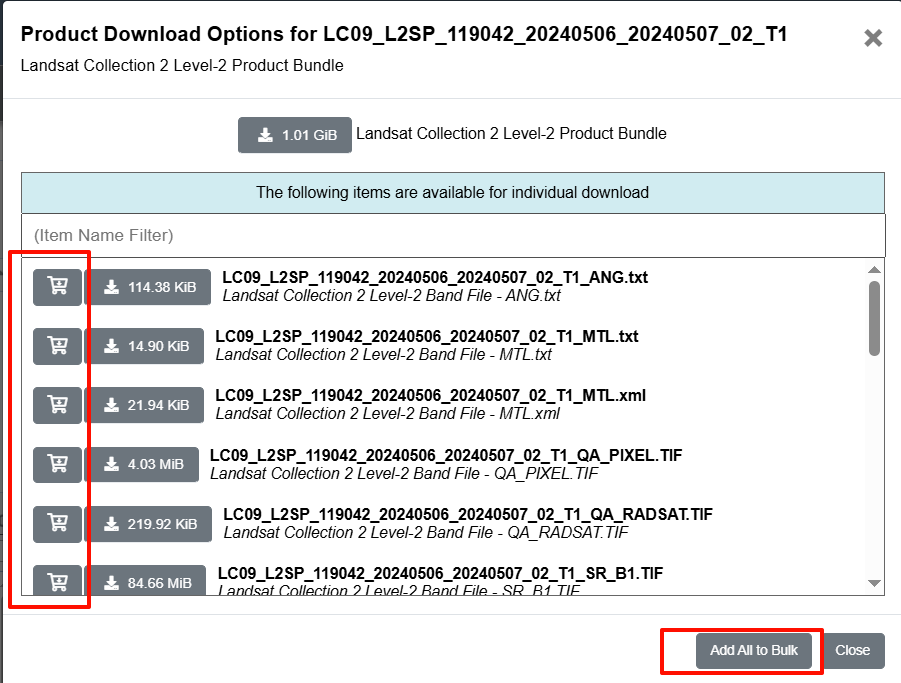Download the 114.38 KiB ANG.txt file
Viewport: 901px width, 683px height.
(149, 287)
